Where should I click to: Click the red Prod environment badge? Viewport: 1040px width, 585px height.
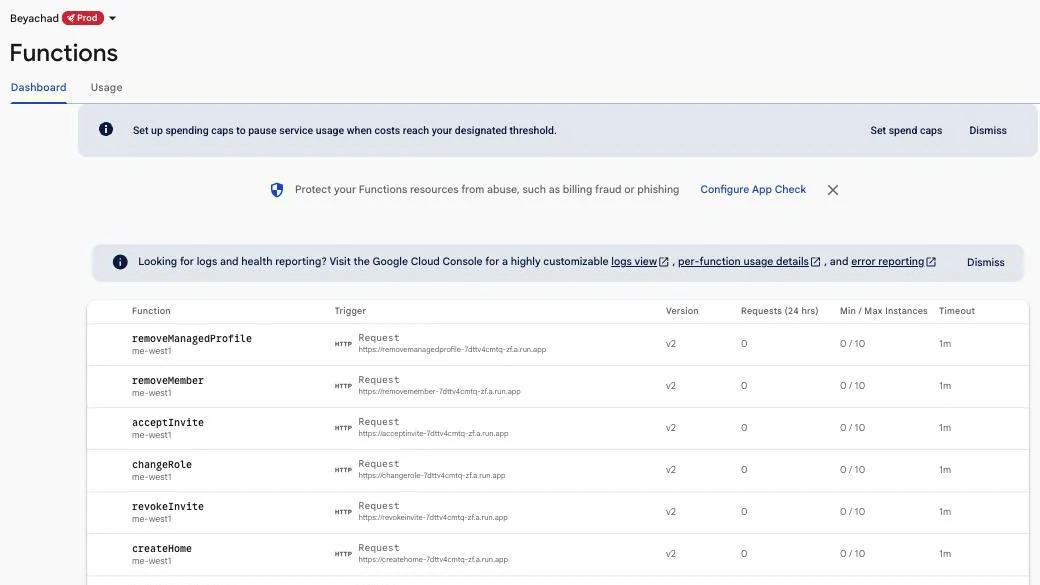[x=83, y=18]
